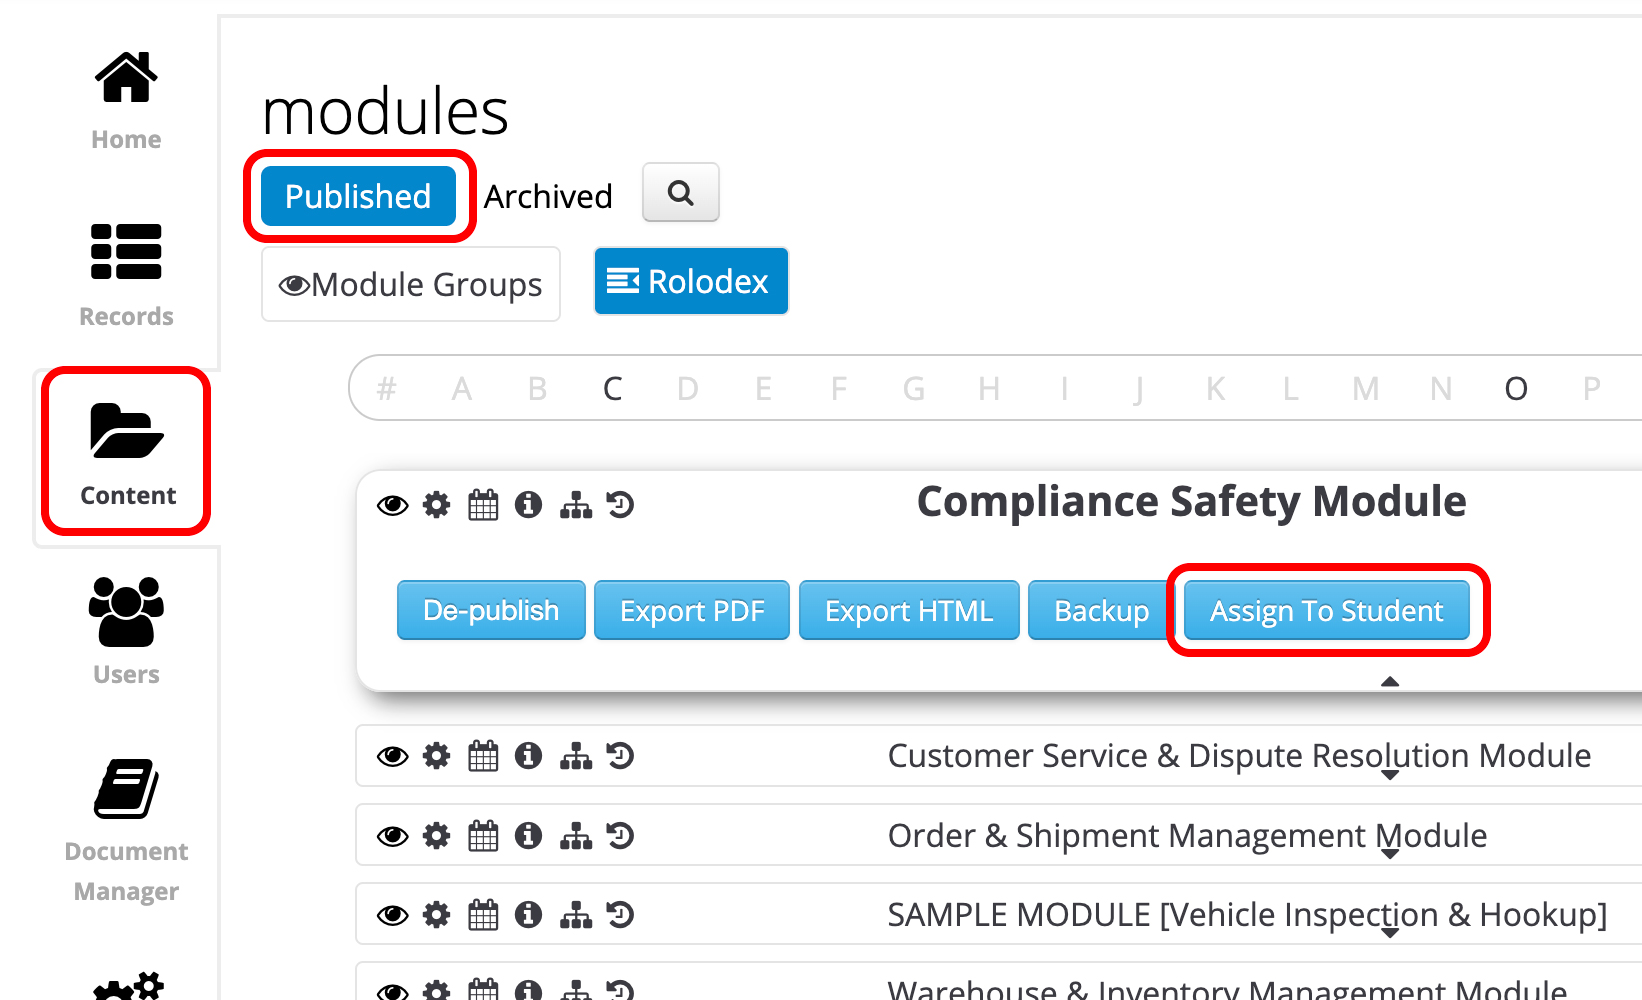The width and height of the screenshot is (1642, 1000).
Task: Show info icon for Compliance Safety Module
Action: 529,505
